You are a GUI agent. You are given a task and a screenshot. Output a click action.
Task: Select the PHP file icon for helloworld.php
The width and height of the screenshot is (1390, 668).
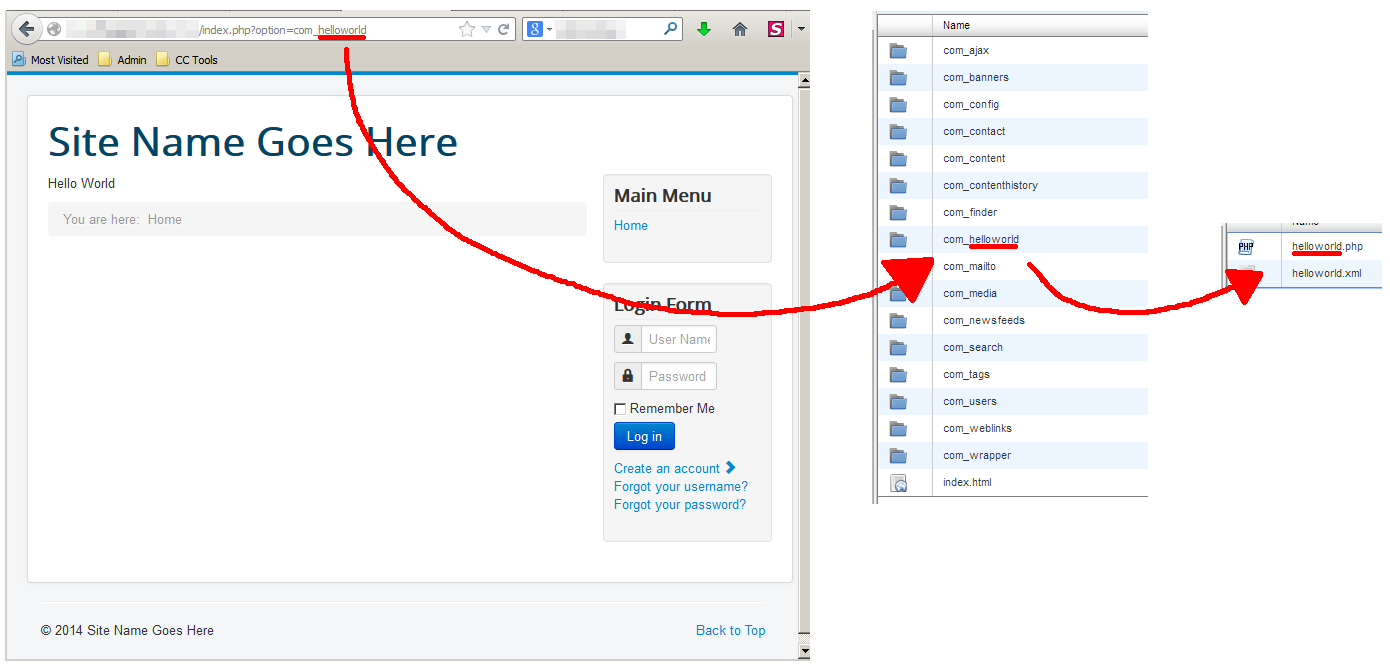(x=1246, y=247)
